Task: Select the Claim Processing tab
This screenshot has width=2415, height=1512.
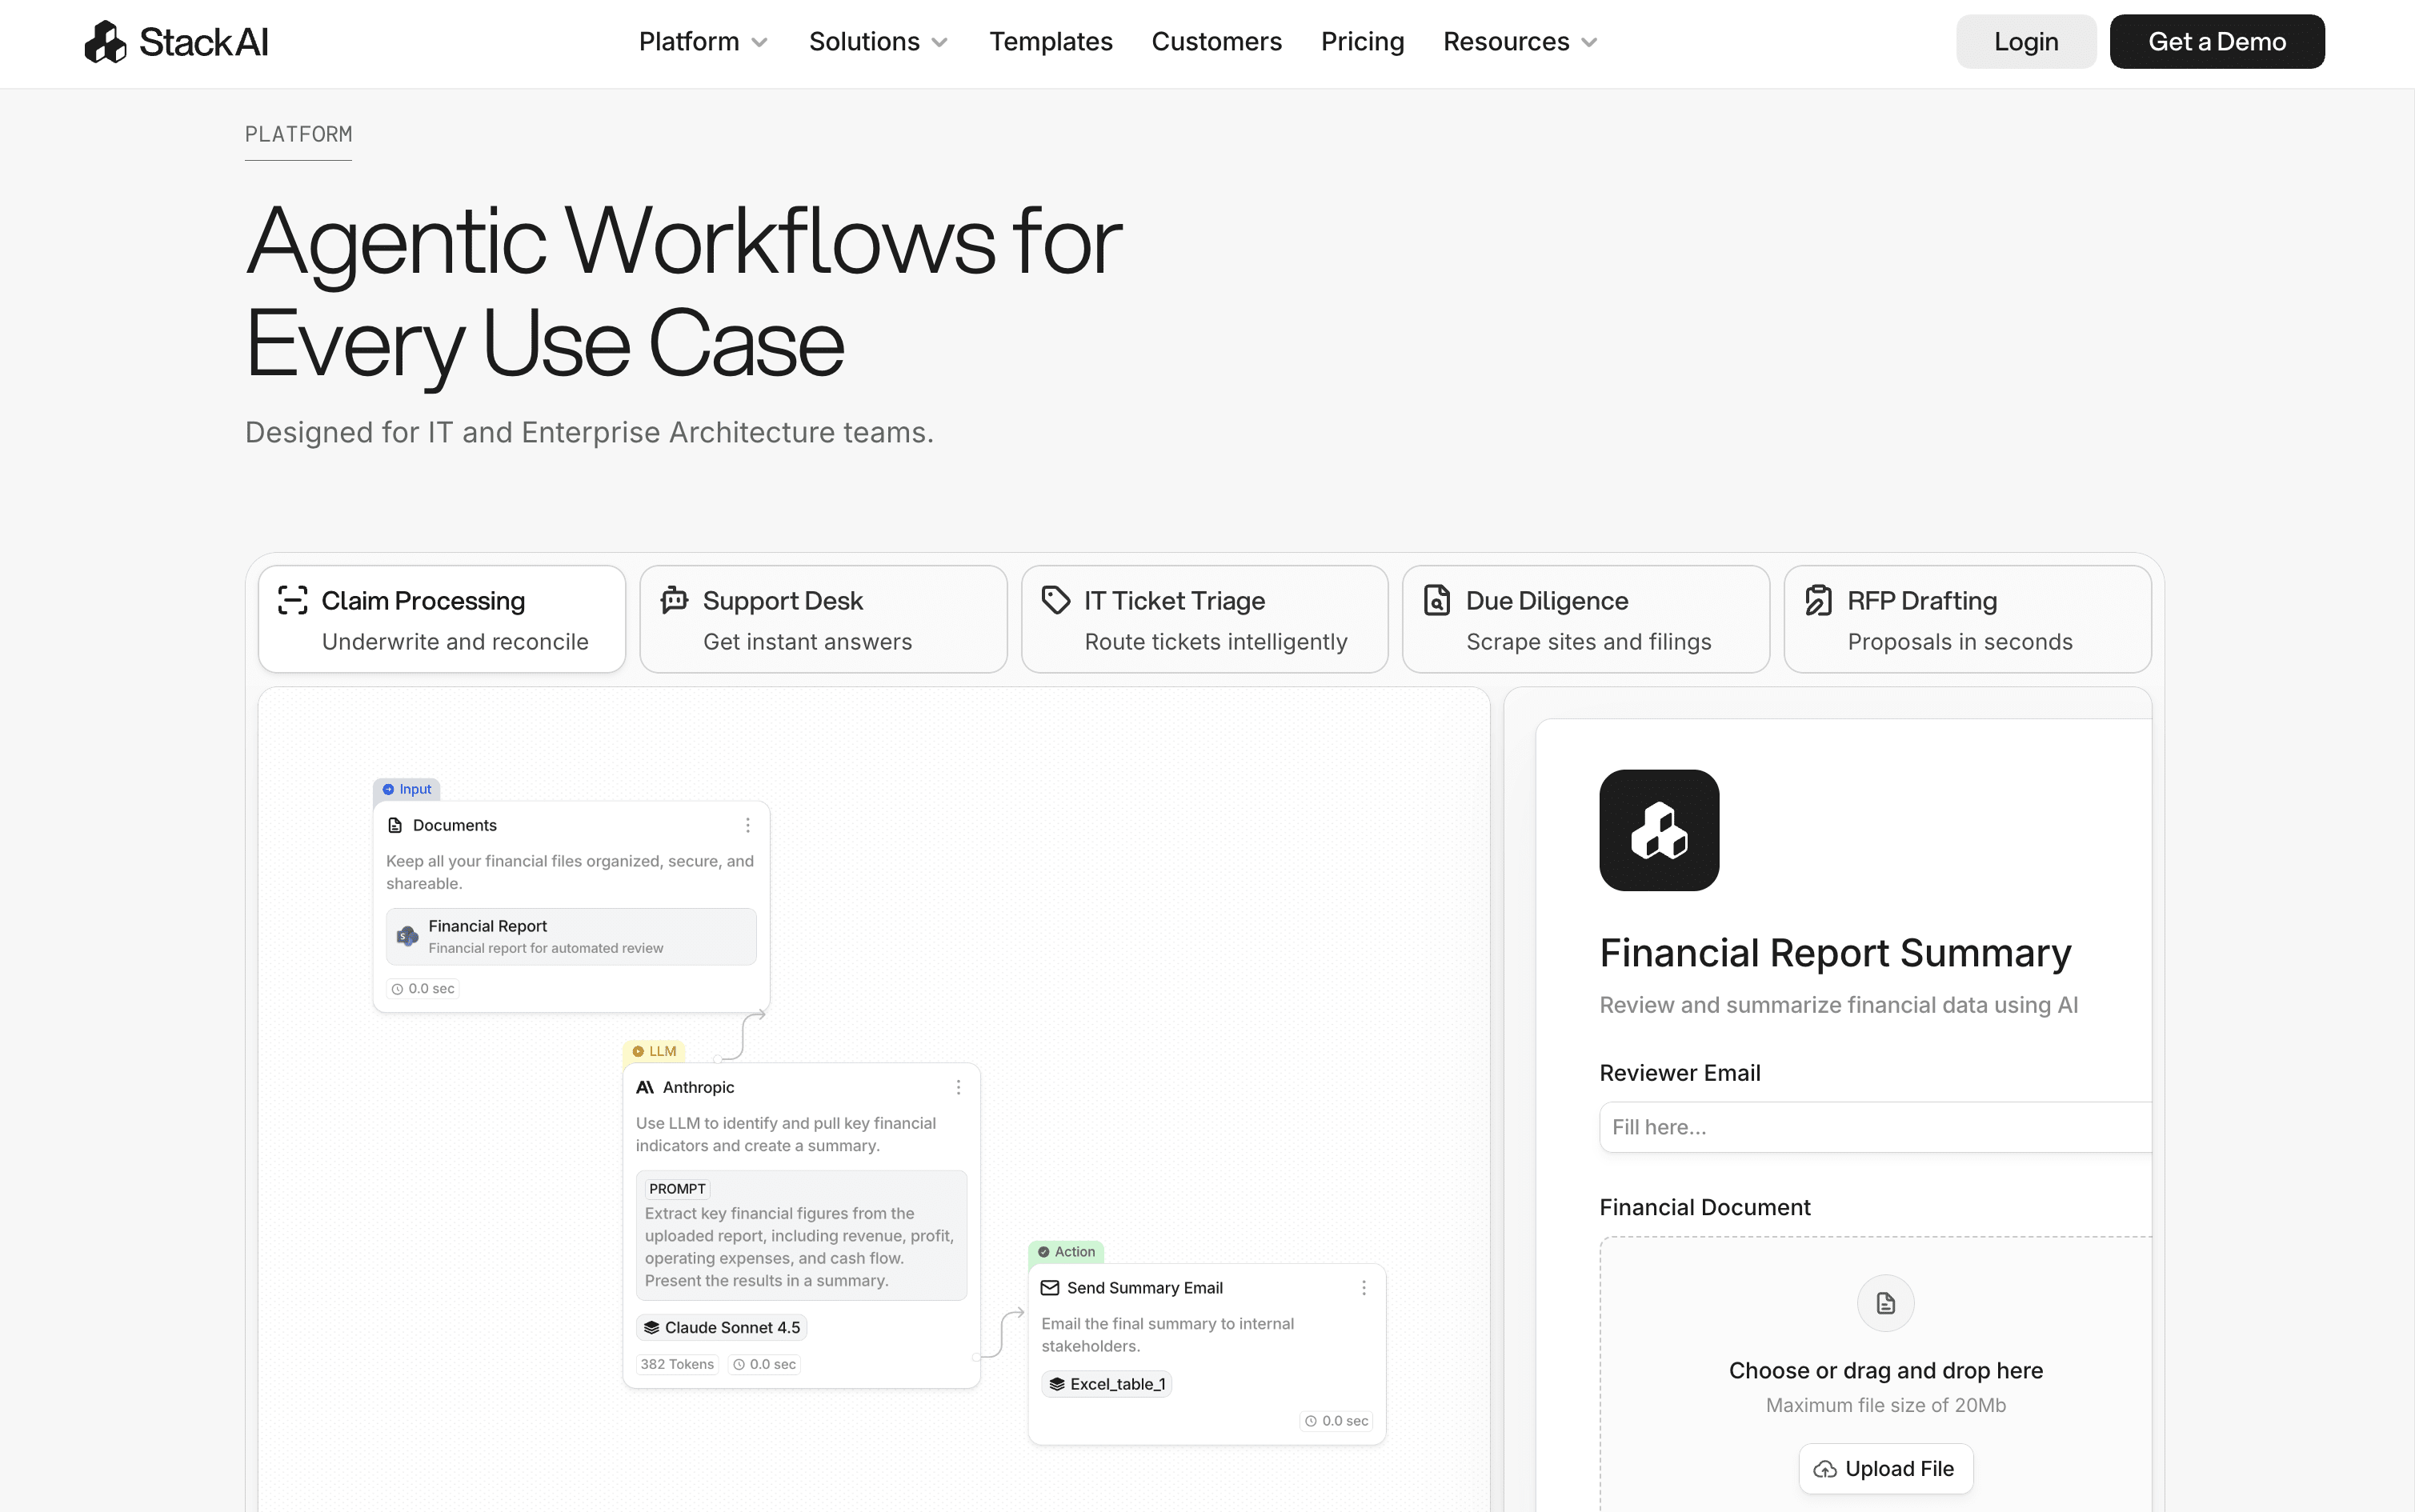Action: (x=442, y=619)
